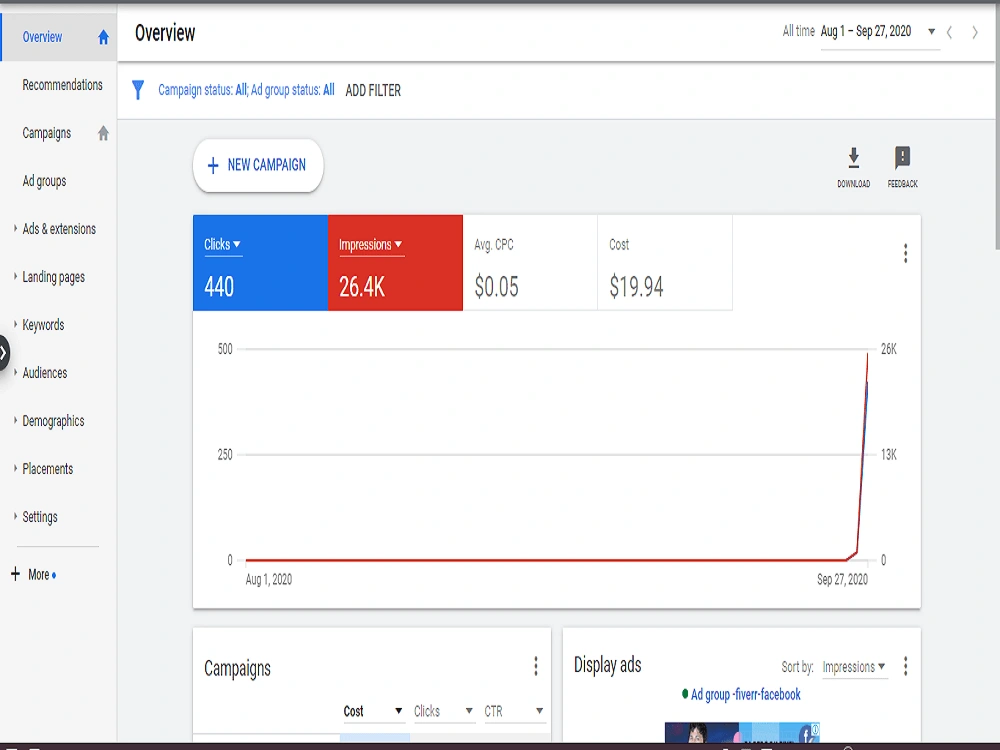Open the Sort by Impressions dropdown
Viewport: 1000px width, 750px height.
(854, 667)
